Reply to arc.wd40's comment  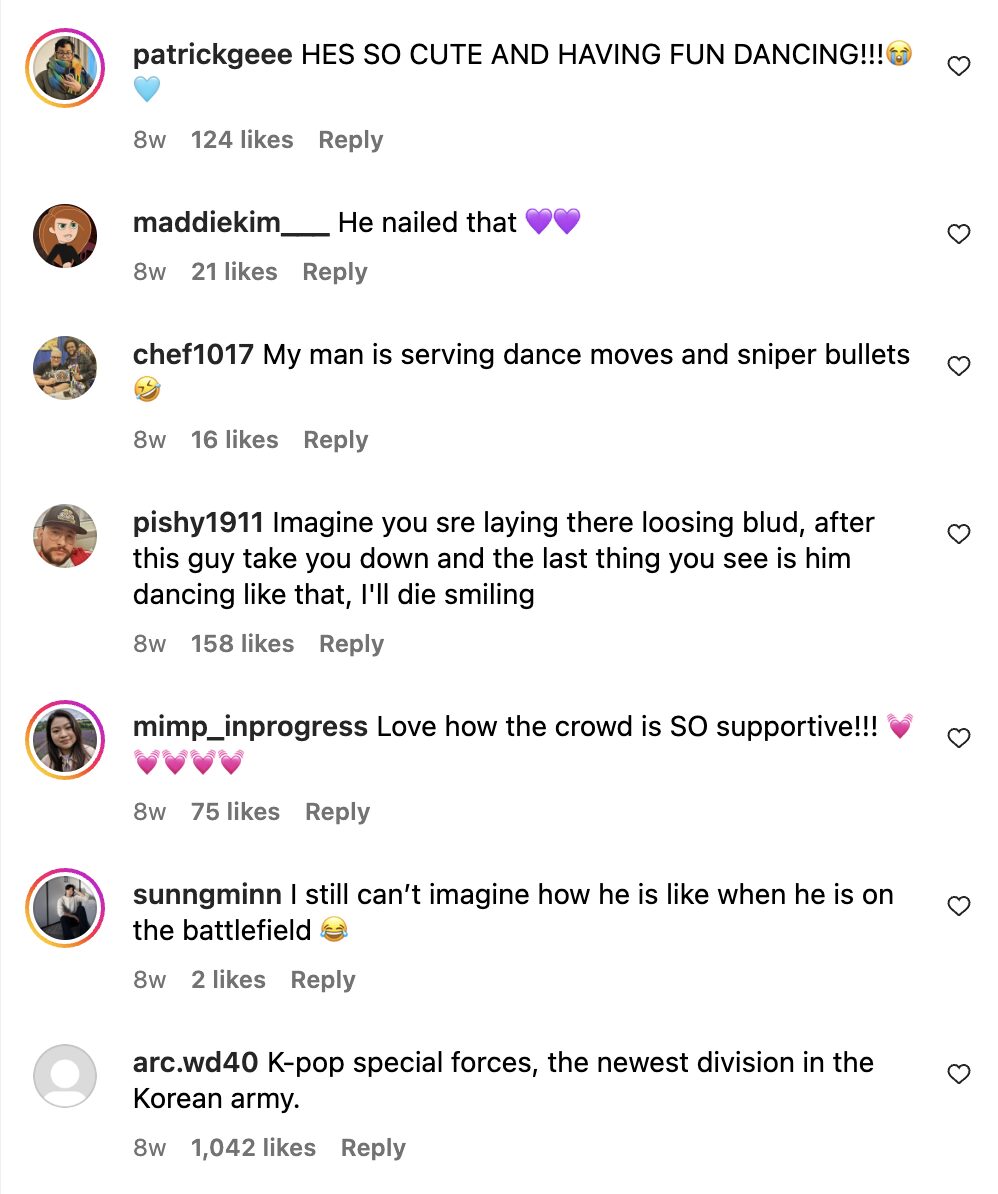[373, 1148]
